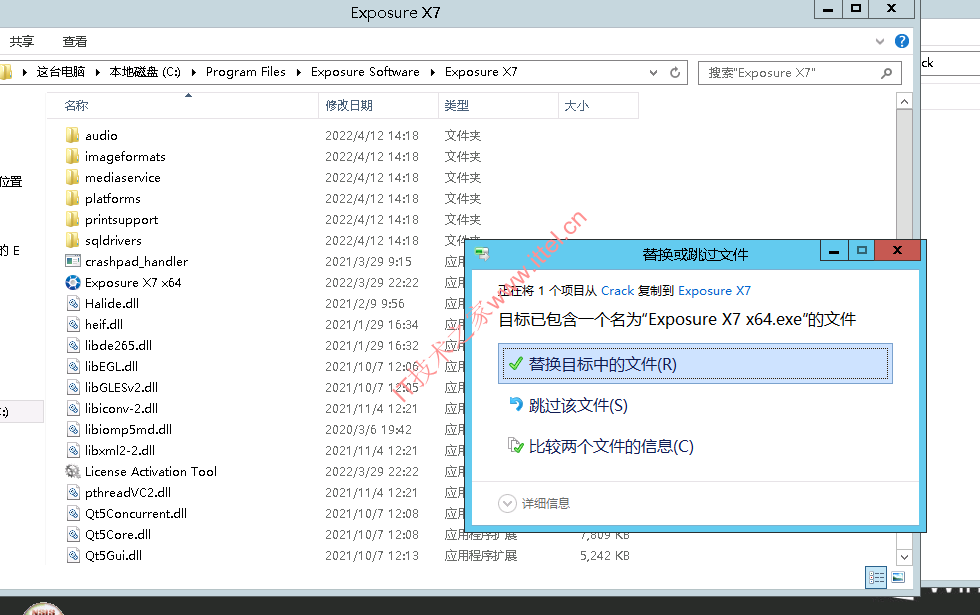Sort files by 类型 column
This screenshot has width=980, height=615.
[x=498, y=106]
